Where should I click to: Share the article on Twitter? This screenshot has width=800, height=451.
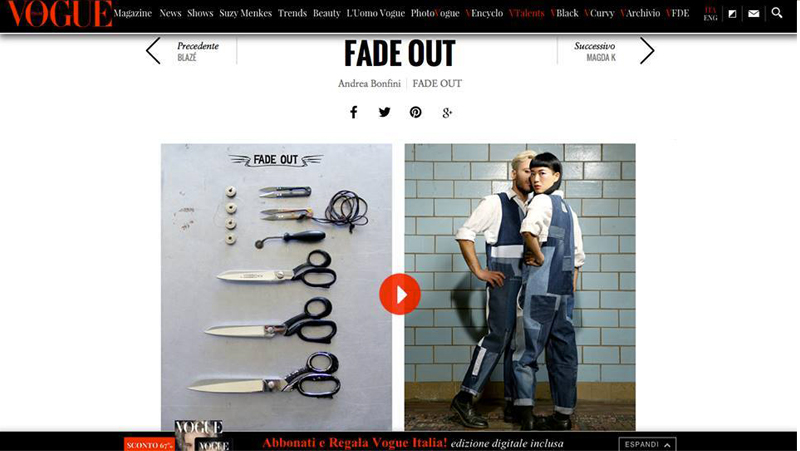click(x=385, y=112)
